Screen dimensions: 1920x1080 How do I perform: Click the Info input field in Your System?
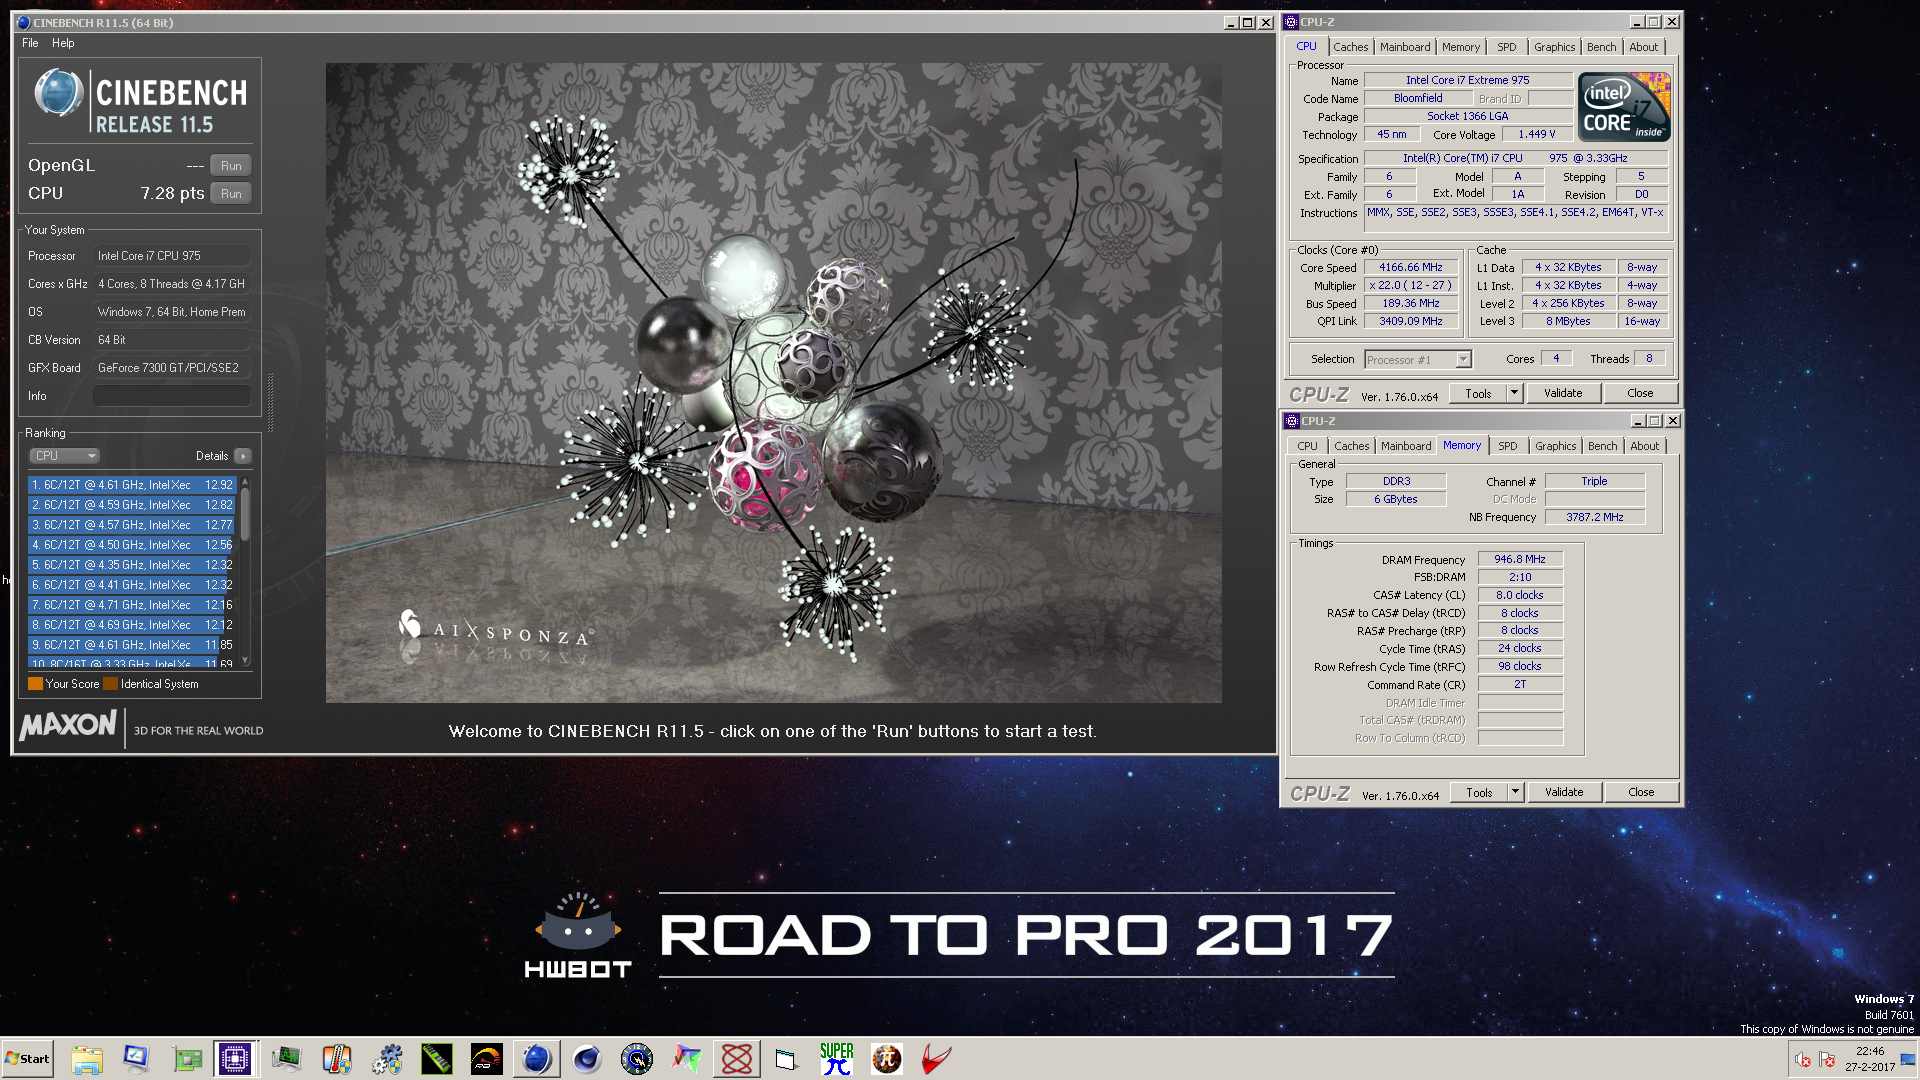pos(172,396)
